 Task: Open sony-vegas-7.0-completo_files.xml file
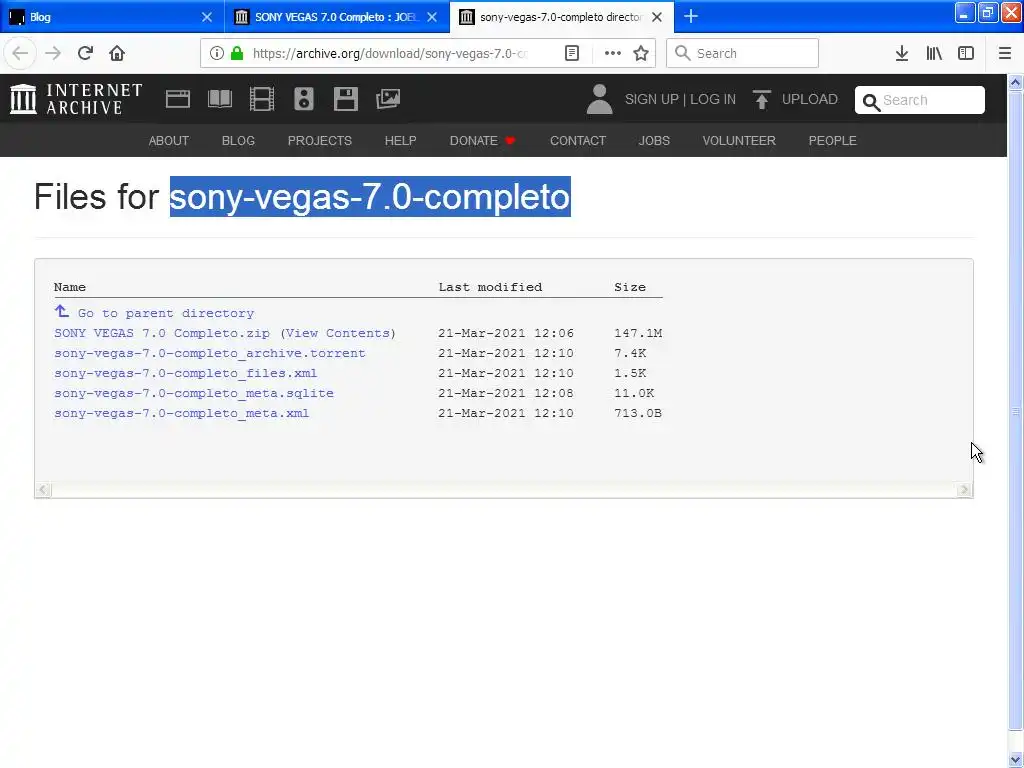coord(185,374)
